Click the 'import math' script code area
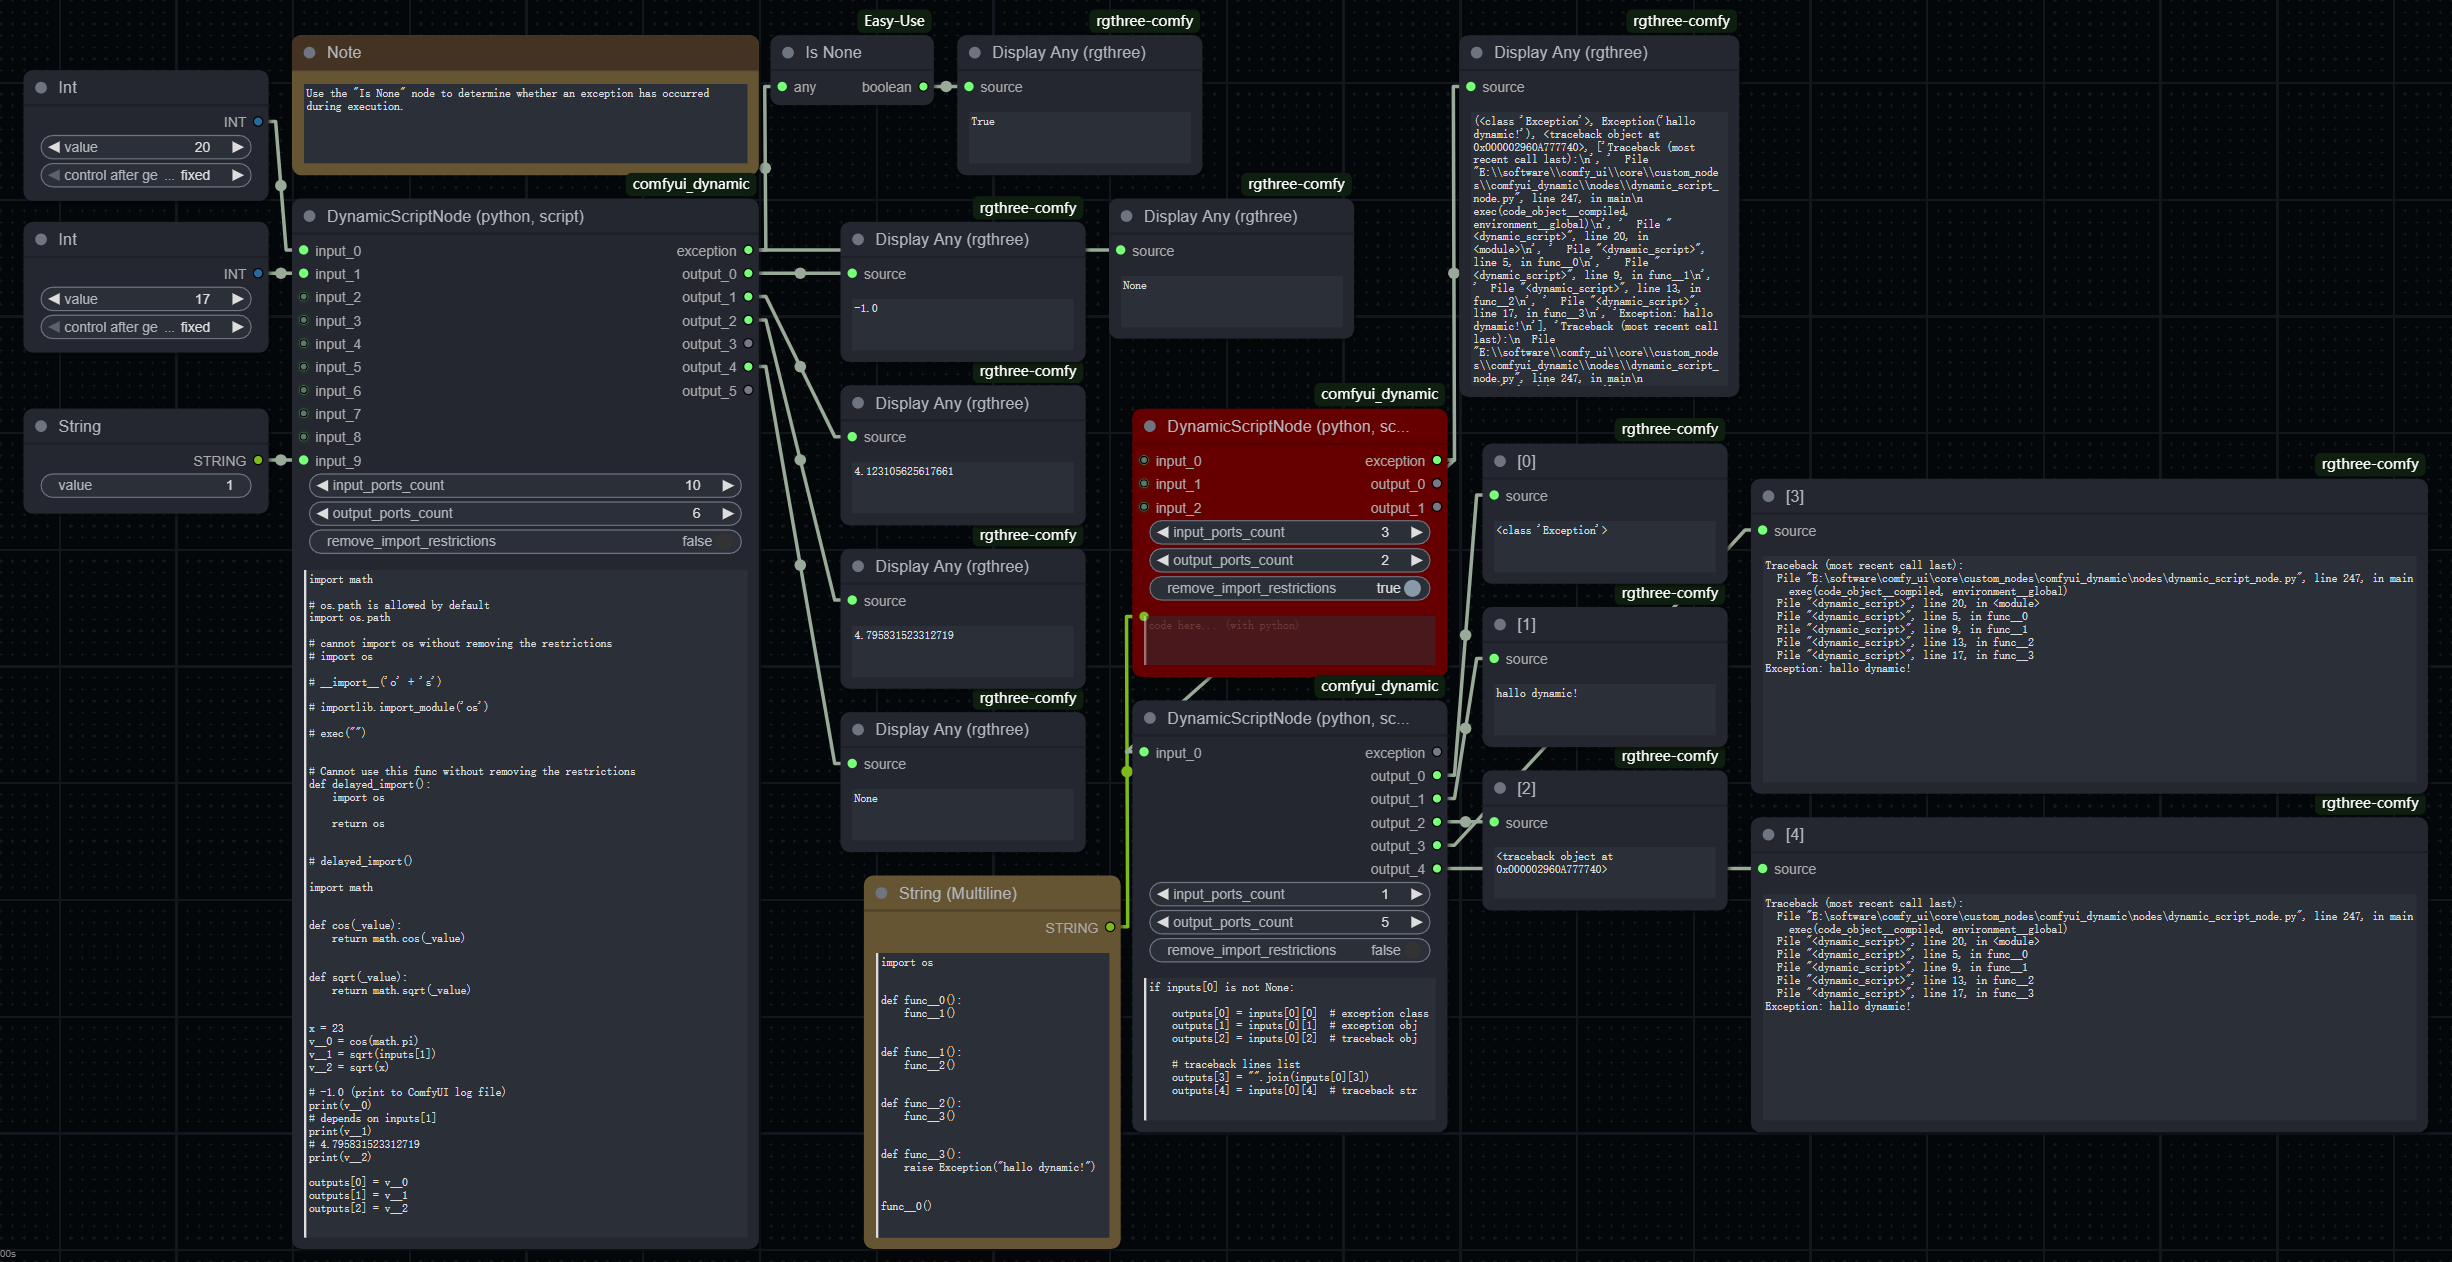 [x=526, y=903]
